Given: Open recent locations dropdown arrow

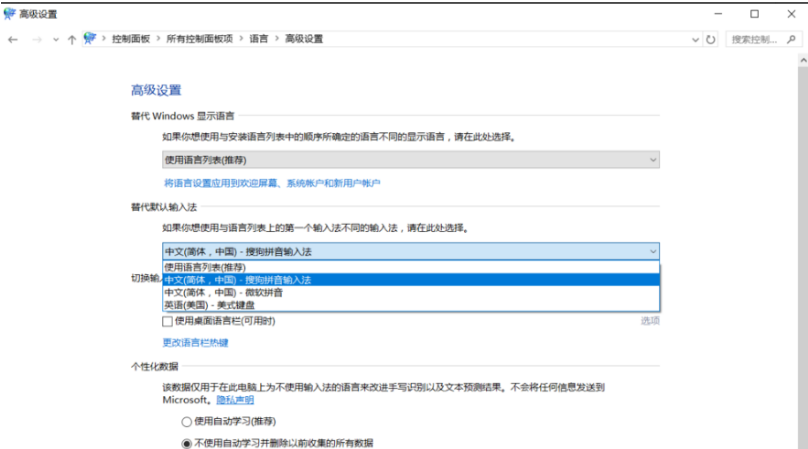Looking at the screenshot, I should click(54, 39).
